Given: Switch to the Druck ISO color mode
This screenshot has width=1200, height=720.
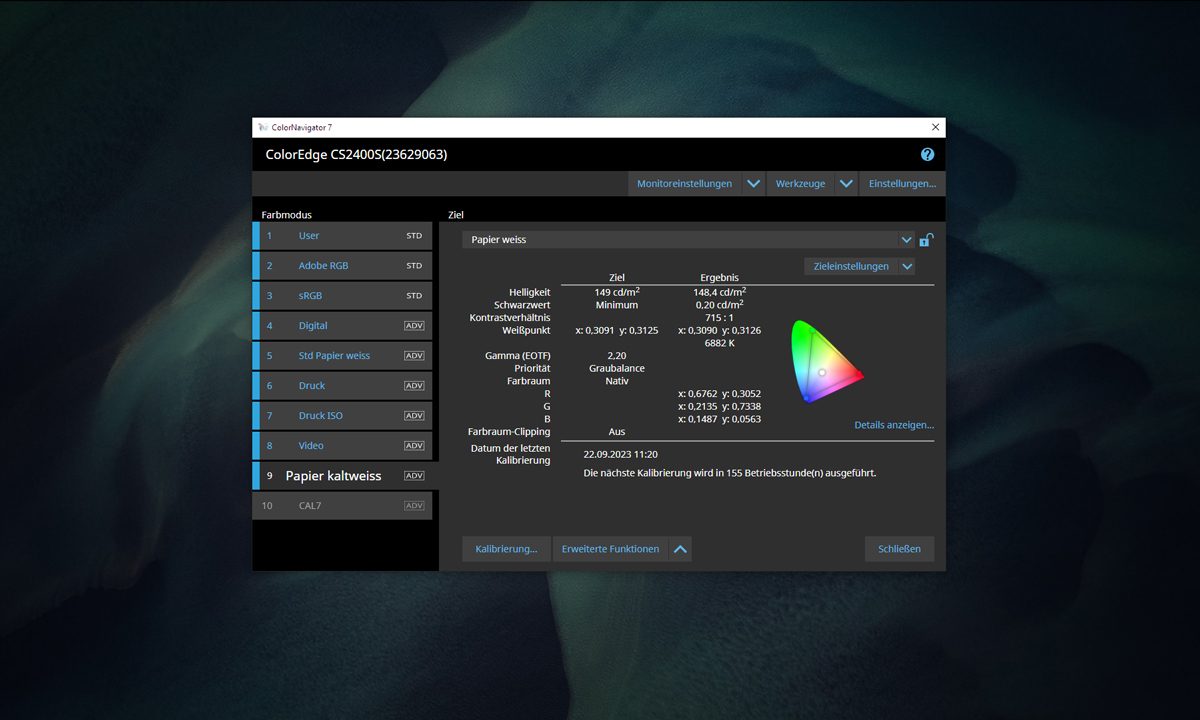Looking at the screenshot, I should click(x=320, y=416).
